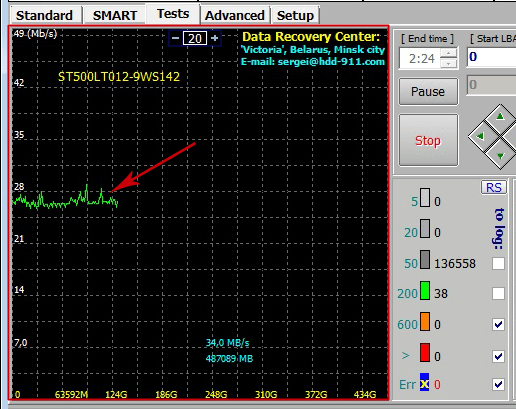Toggle the 200 ms log checkbox
This screenshot has width=516, height=409.
click(x=498, y=294)
